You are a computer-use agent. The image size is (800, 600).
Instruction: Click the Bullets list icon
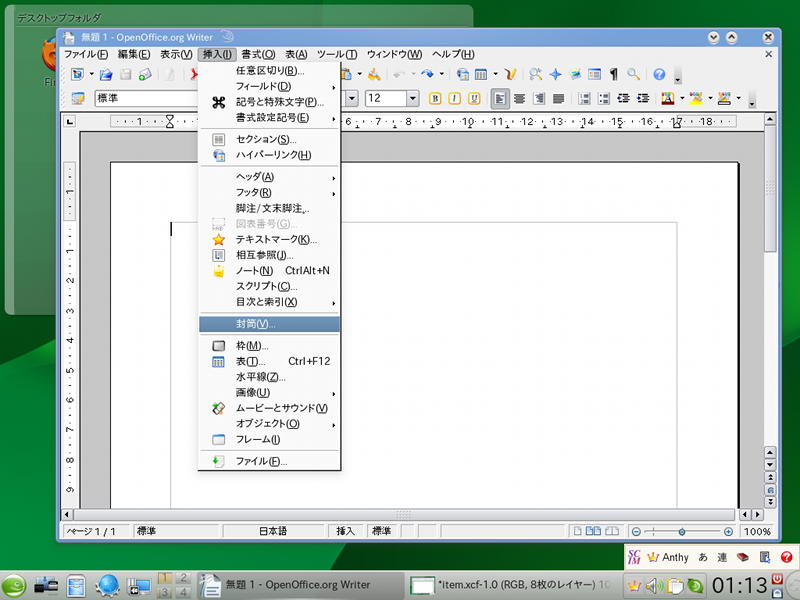click(604, 98)
